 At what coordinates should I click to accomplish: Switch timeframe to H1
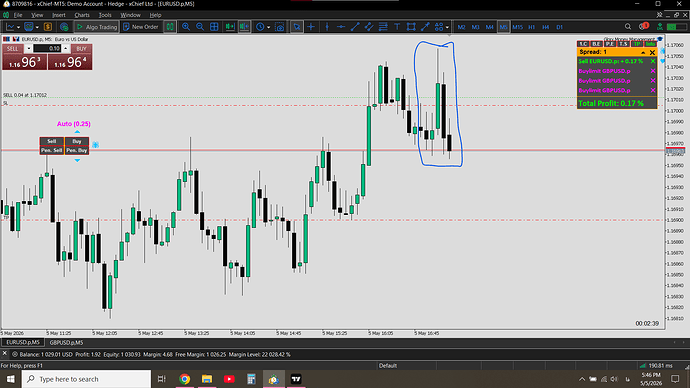(532, 27)
